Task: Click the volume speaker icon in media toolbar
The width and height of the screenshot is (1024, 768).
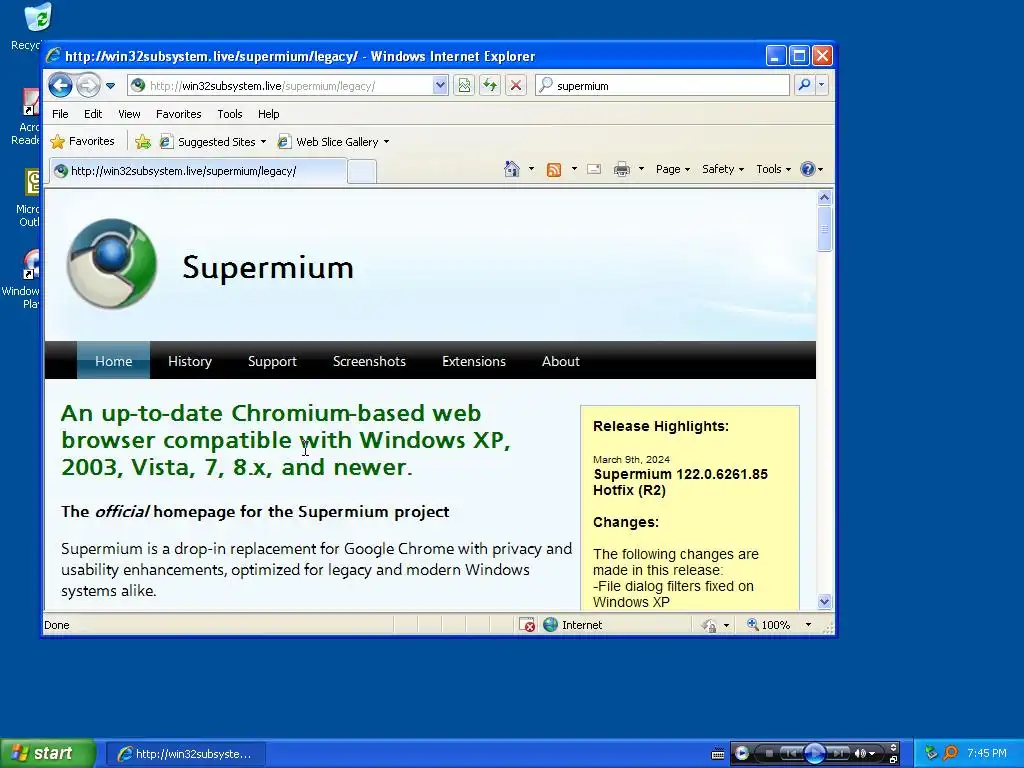Action: [861, 753]
